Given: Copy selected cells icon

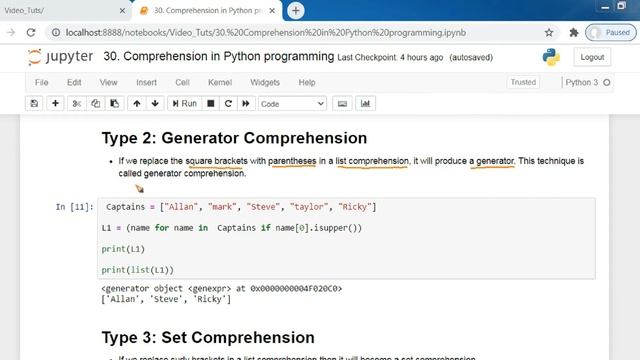Looking at the screenshot, I should tap(96, 104).
